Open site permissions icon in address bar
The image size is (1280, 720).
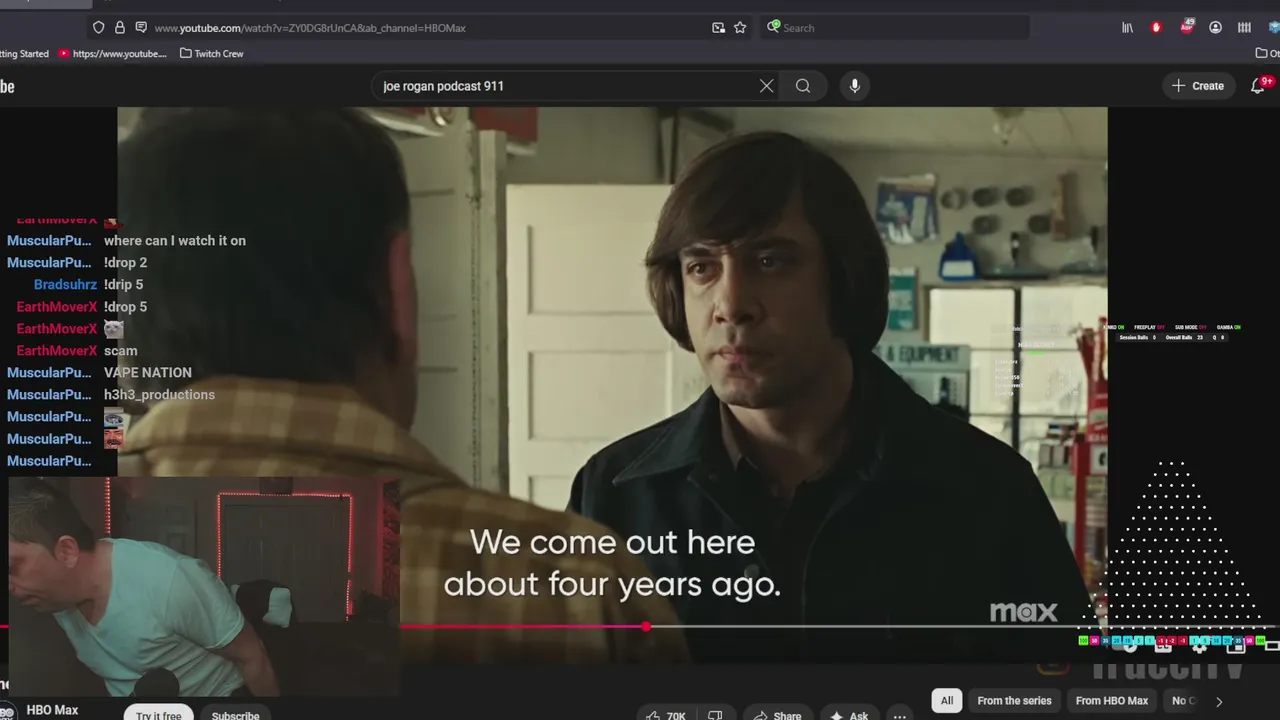(141, 28)
